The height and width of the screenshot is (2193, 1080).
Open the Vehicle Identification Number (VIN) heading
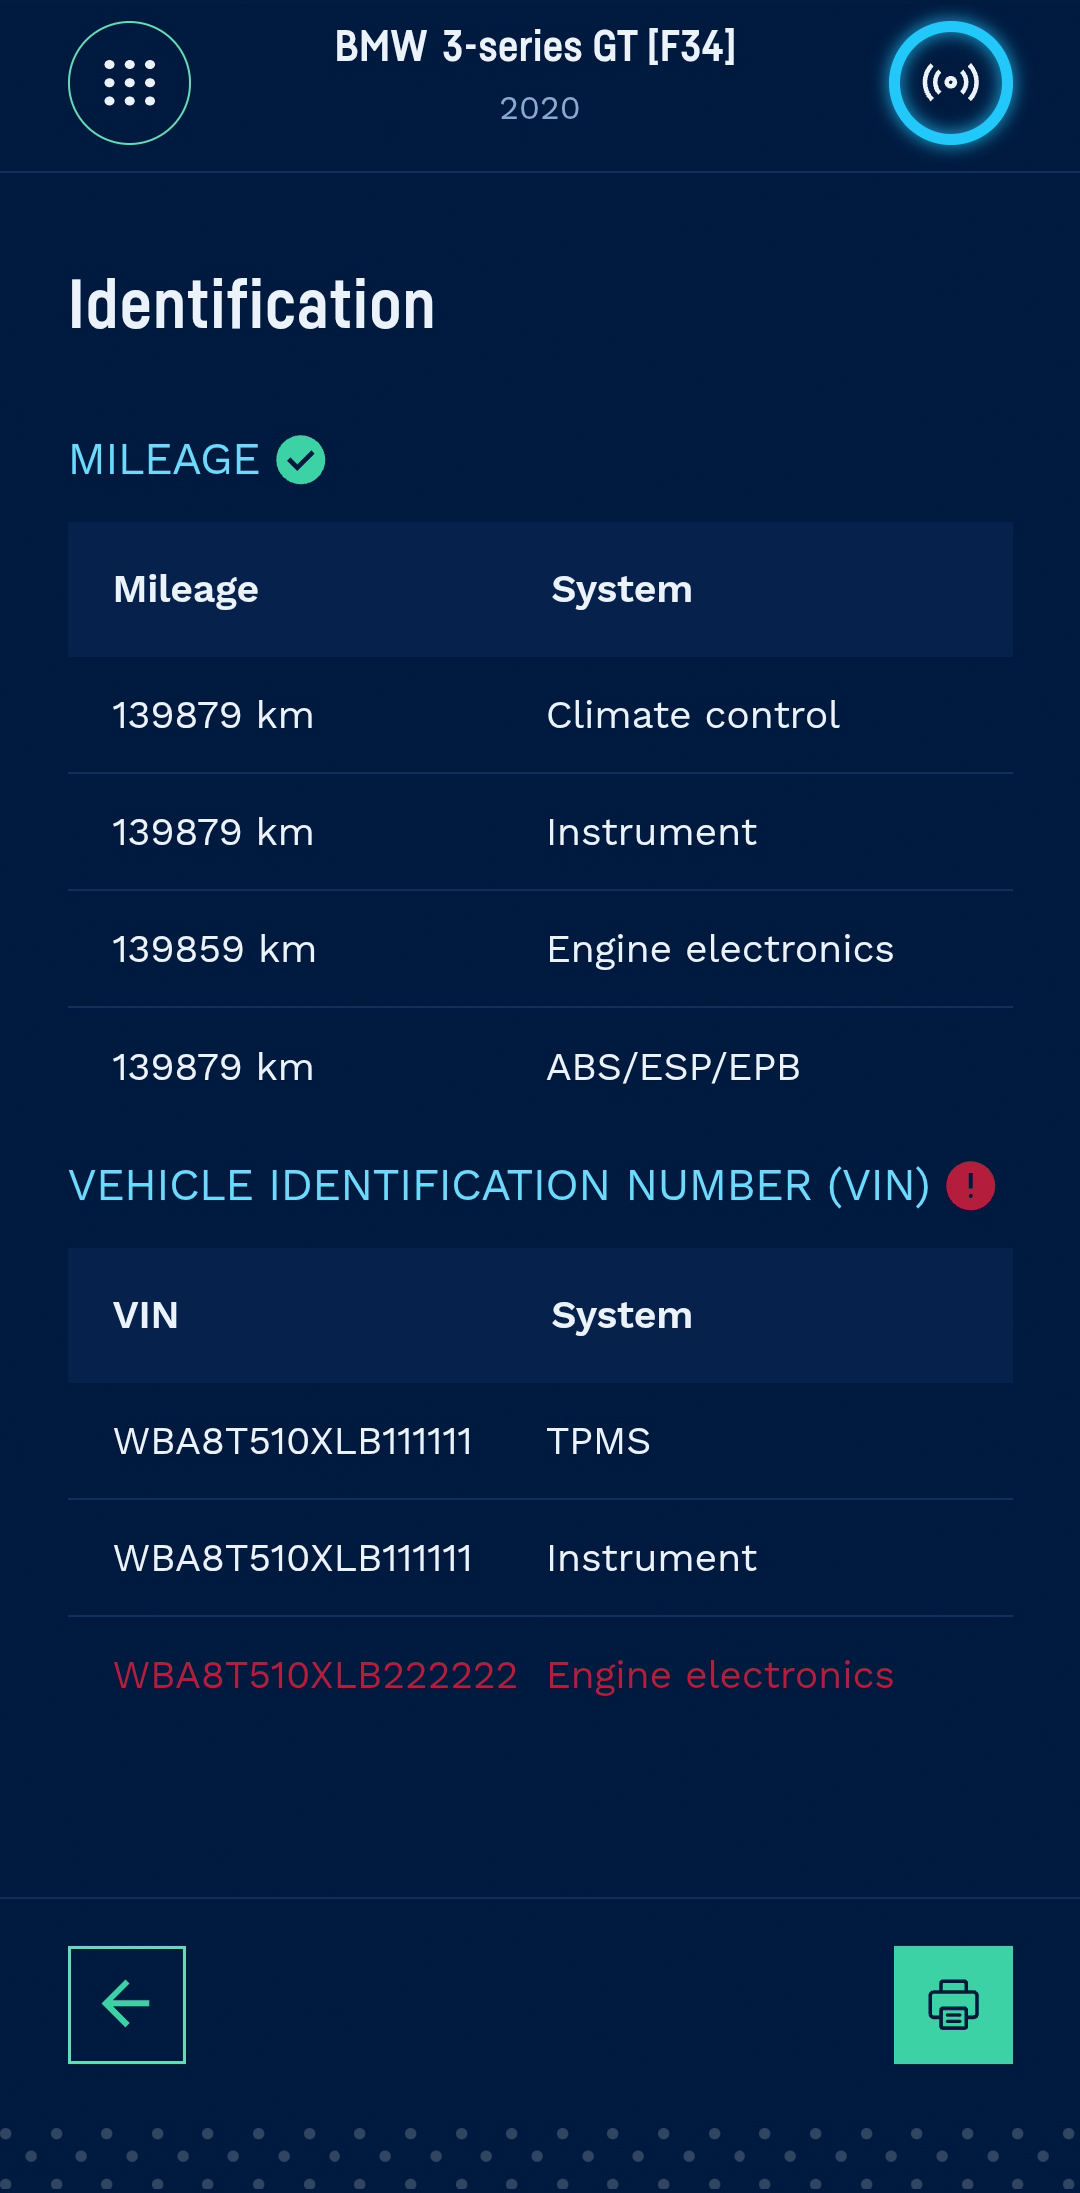tap(499, 1186)
